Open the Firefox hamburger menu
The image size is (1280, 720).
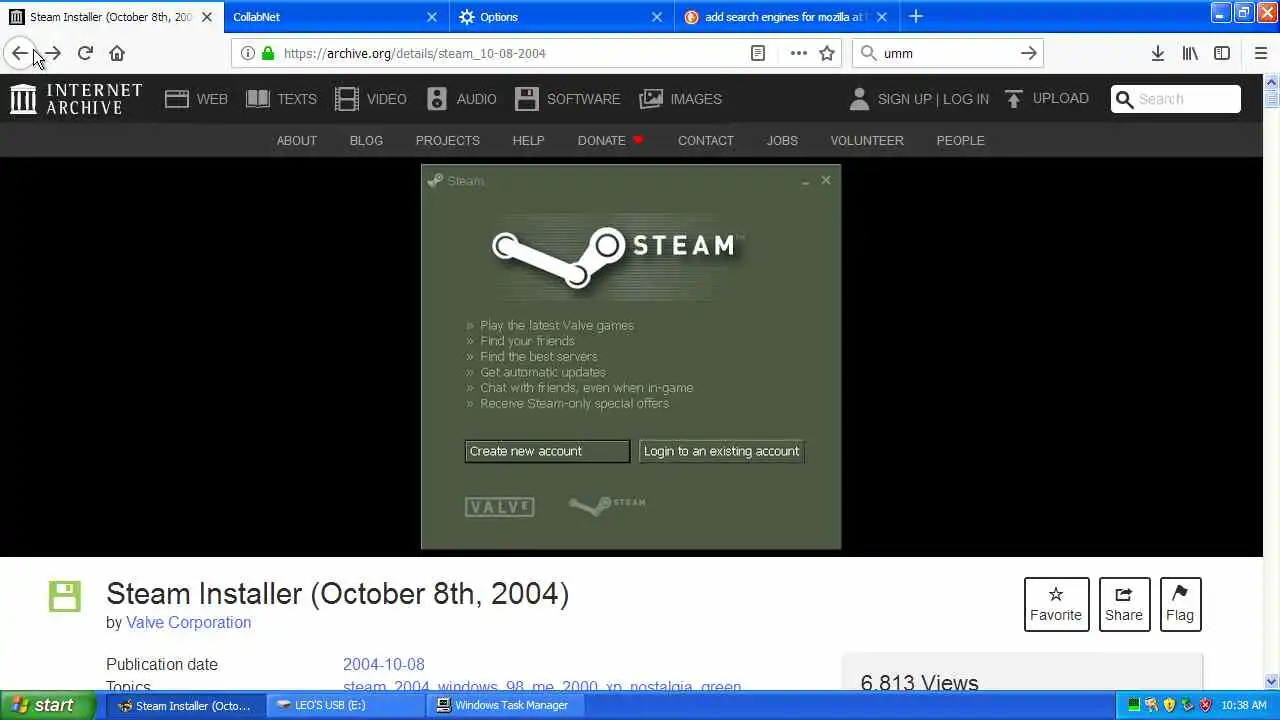pyautogui.click(x=1260, y=53)
